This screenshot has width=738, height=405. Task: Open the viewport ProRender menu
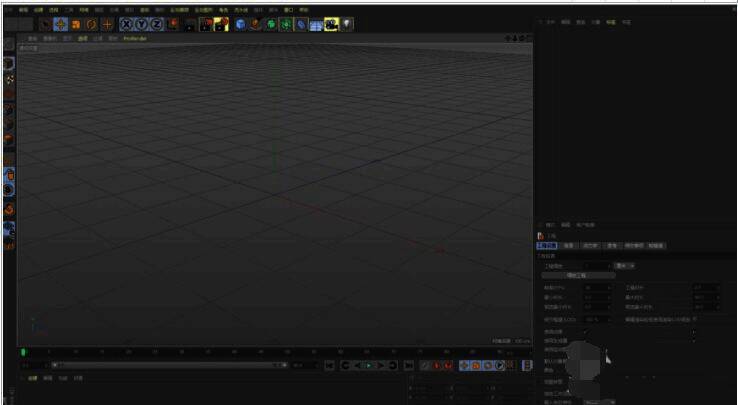point(135,39)
